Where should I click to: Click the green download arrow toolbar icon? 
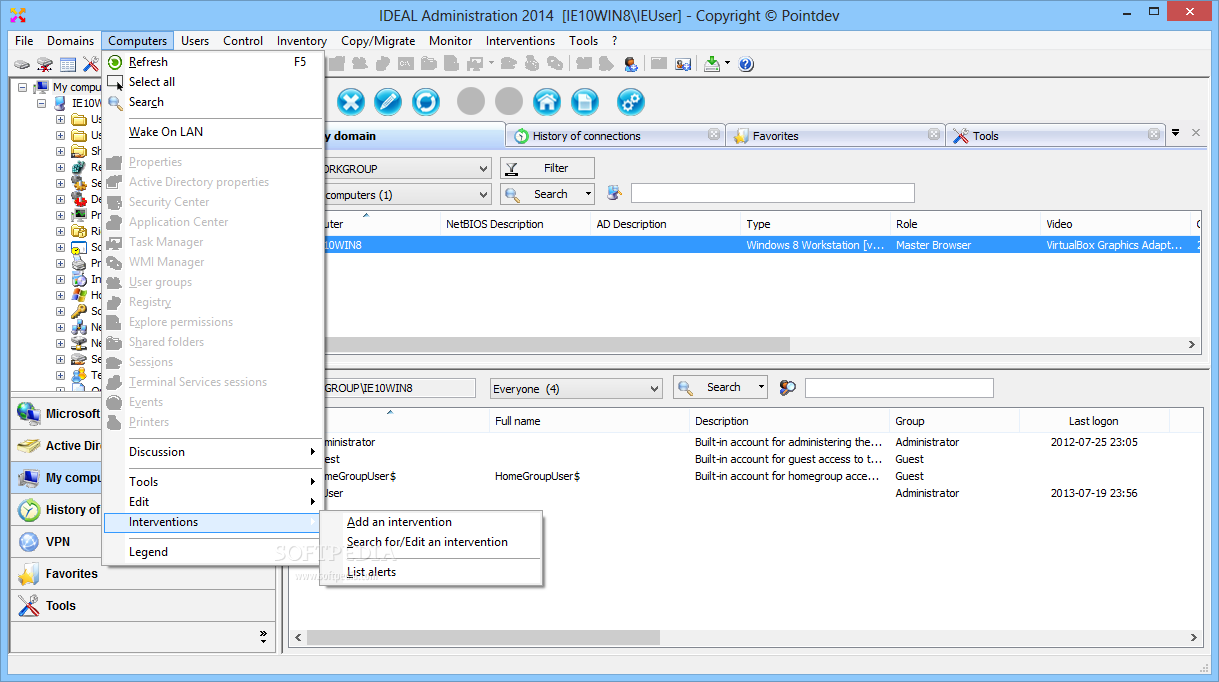pyautogui.click(x=712, y=64)
